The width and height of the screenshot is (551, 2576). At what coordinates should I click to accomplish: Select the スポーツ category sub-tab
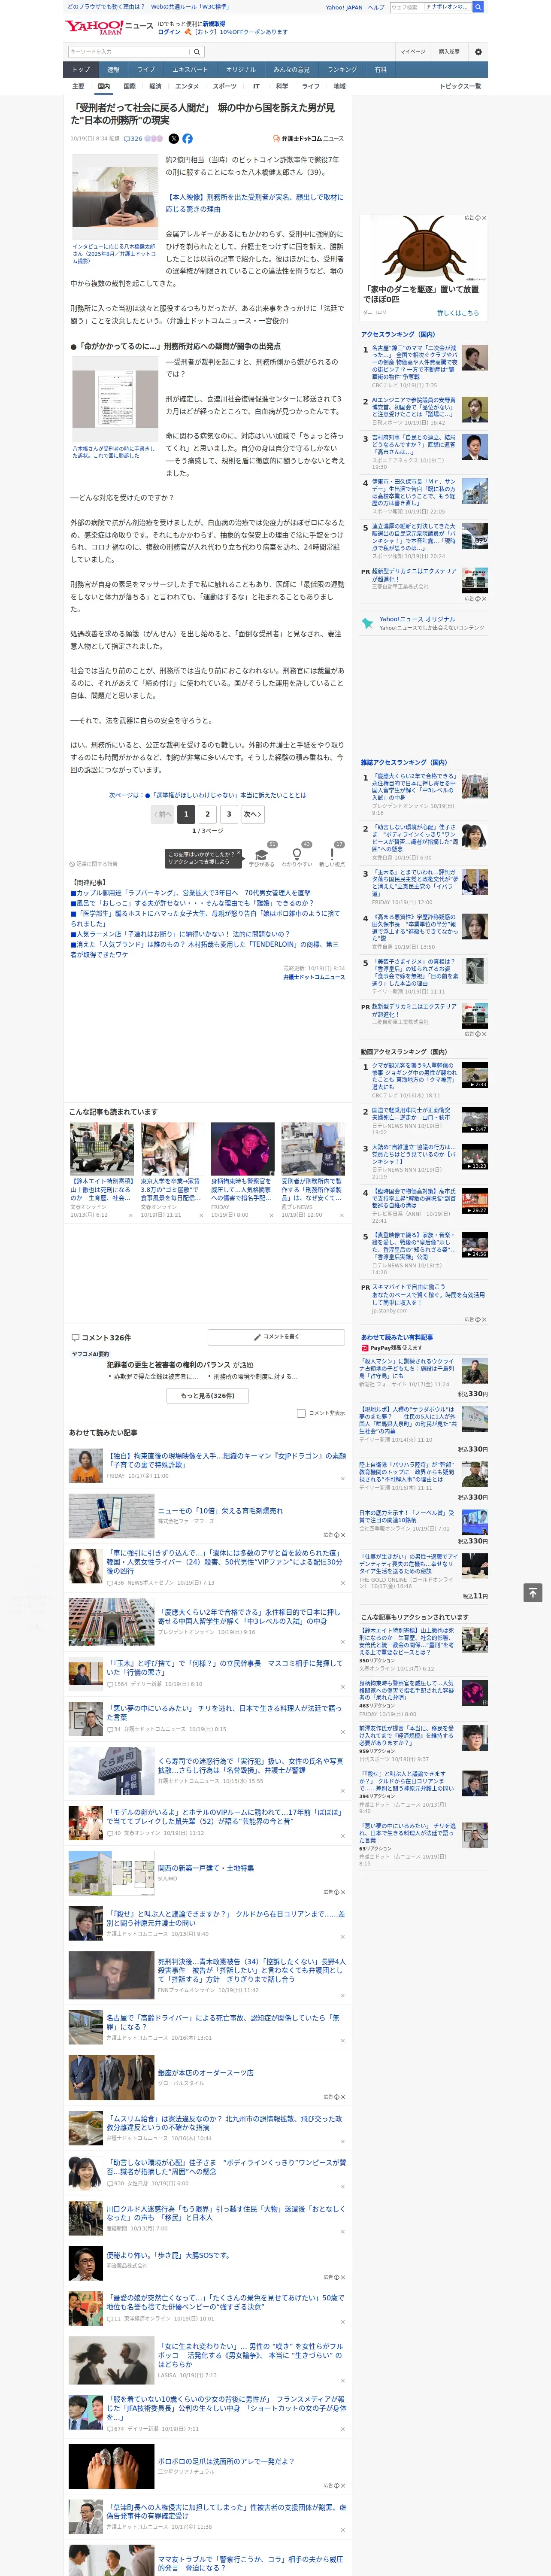[225, 86]
